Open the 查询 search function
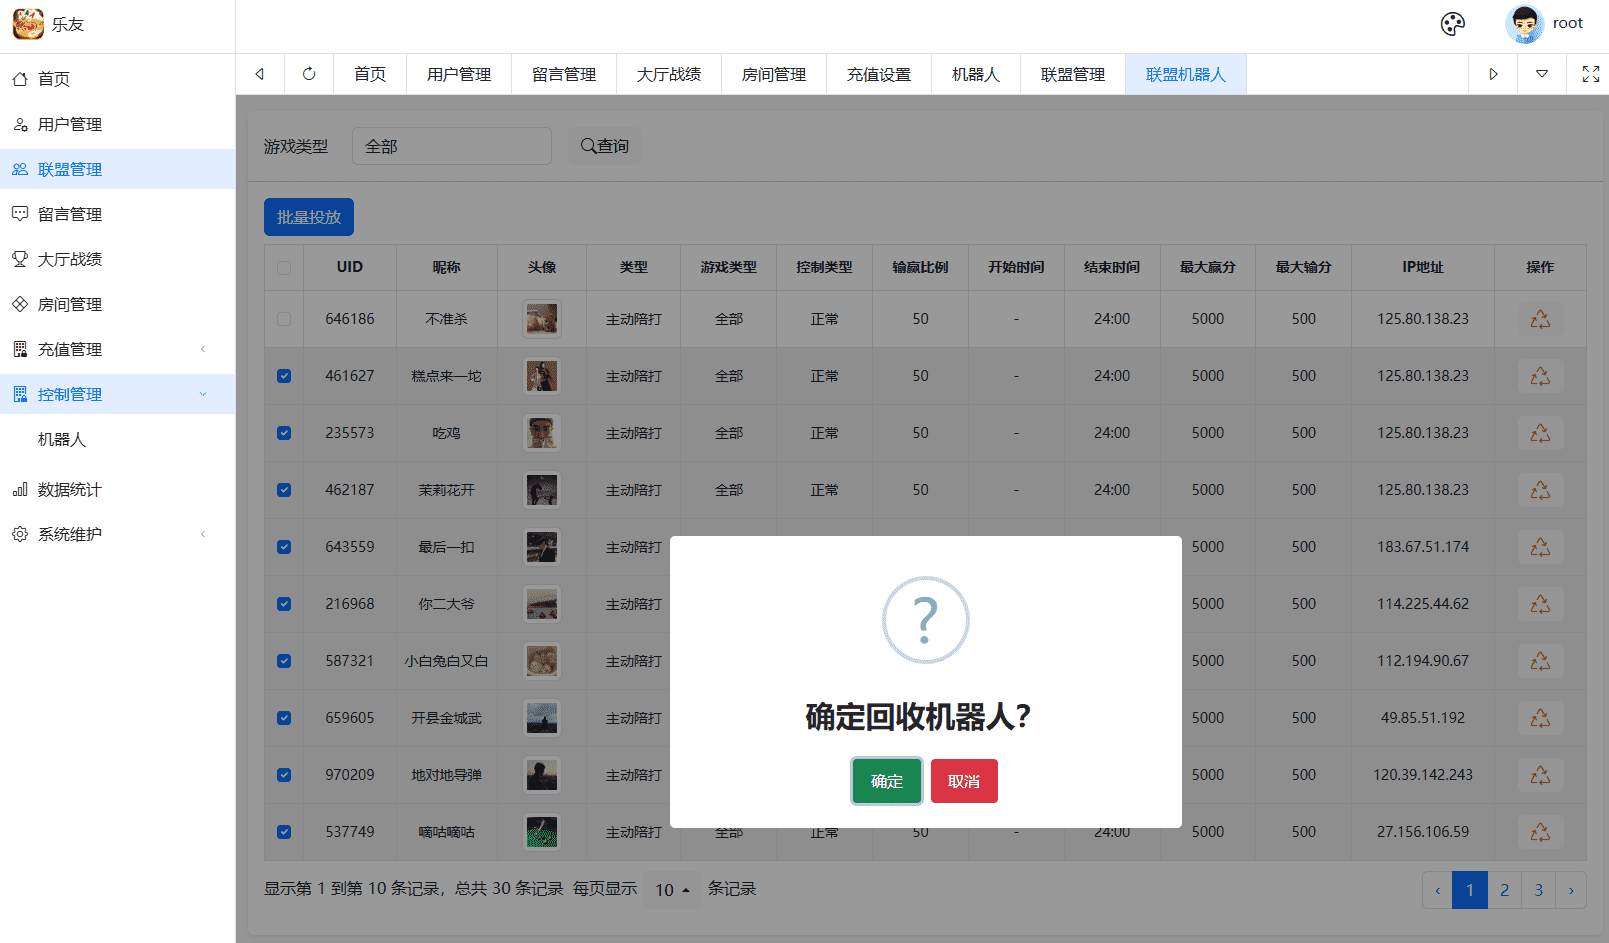Viewport: 1609px width, 943px height. point(604,145)
